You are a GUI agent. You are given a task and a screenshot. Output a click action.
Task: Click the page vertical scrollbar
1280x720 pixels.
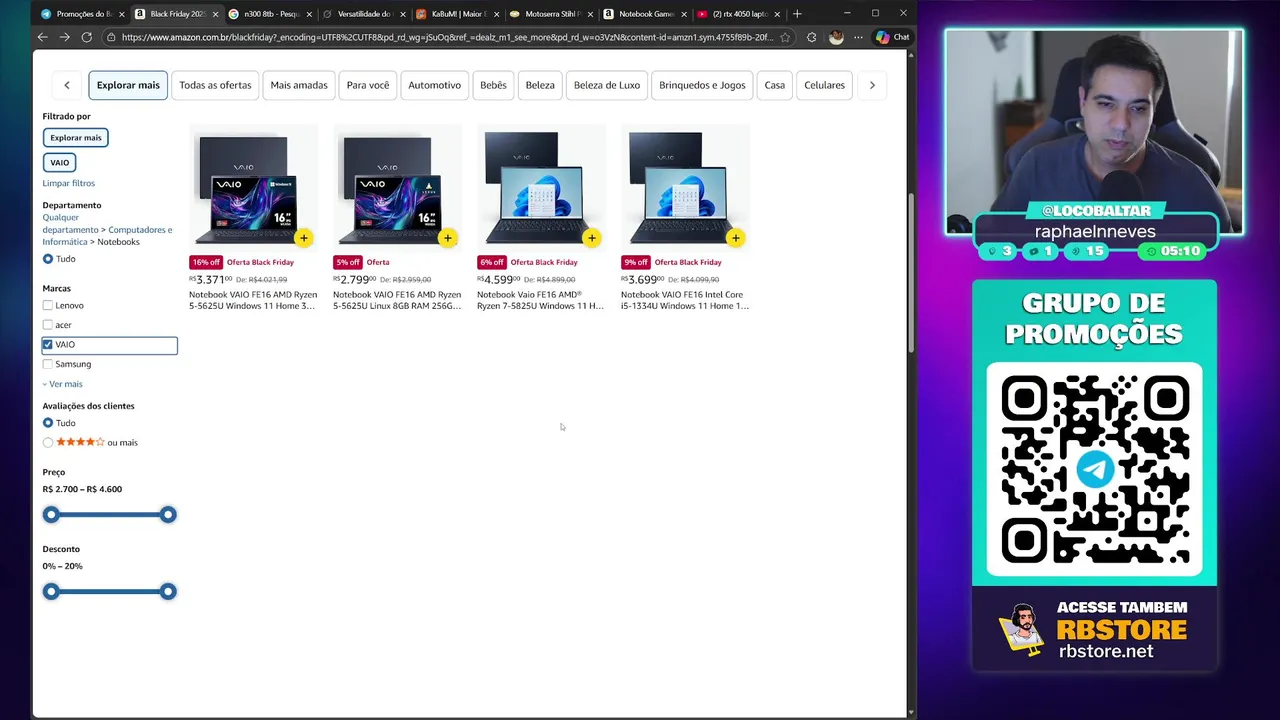coord(910,272)
